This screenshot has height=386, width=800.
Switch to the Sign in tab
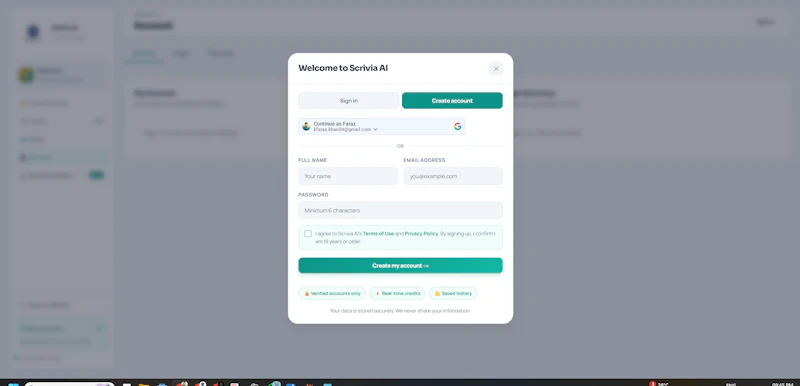point(348,100)
